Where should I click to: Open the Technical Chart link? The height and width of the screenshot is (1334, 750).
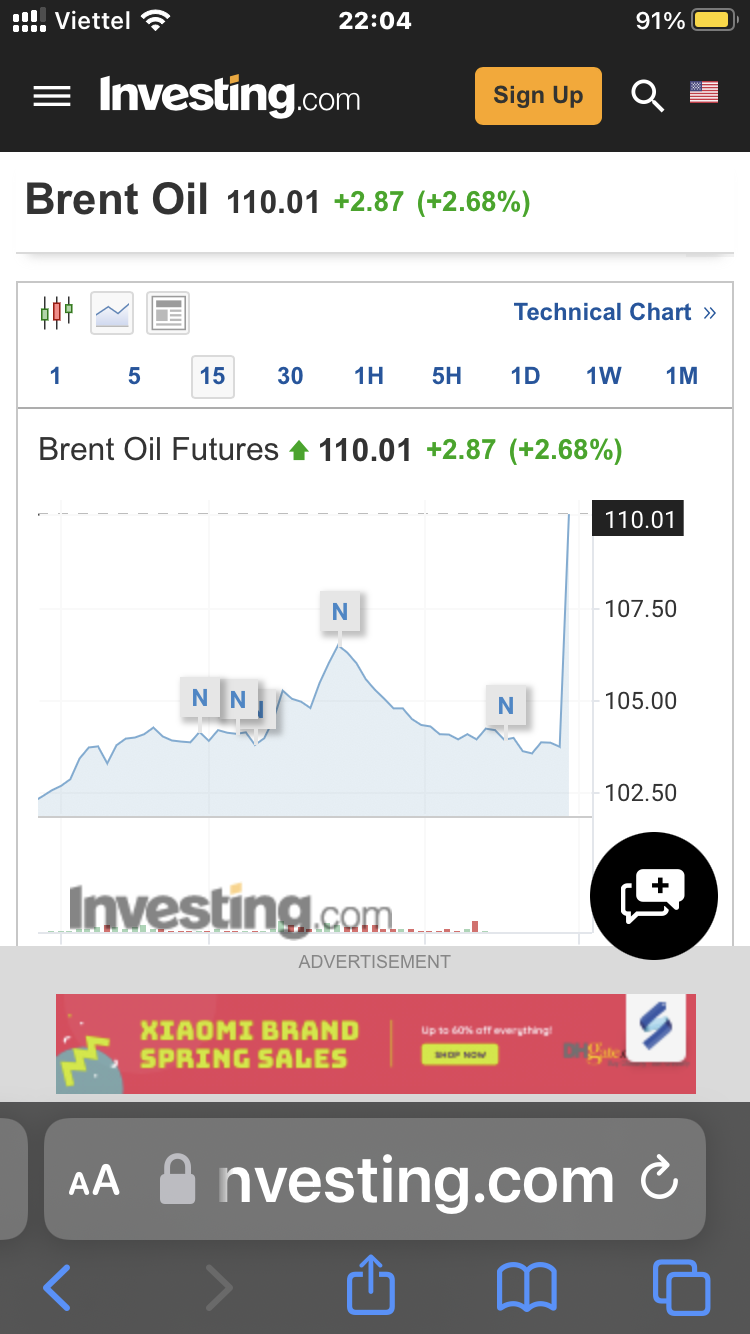(x=614, y=312)
